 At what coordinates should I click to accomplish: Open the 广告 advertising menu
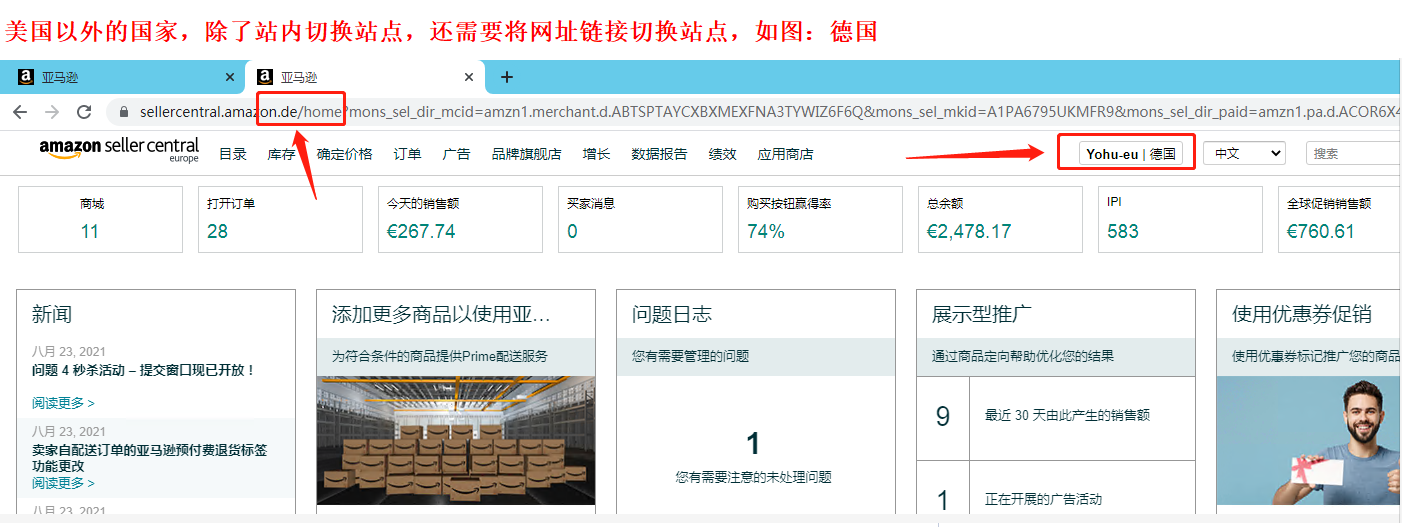pyautogui.click(x=456, y=154)
